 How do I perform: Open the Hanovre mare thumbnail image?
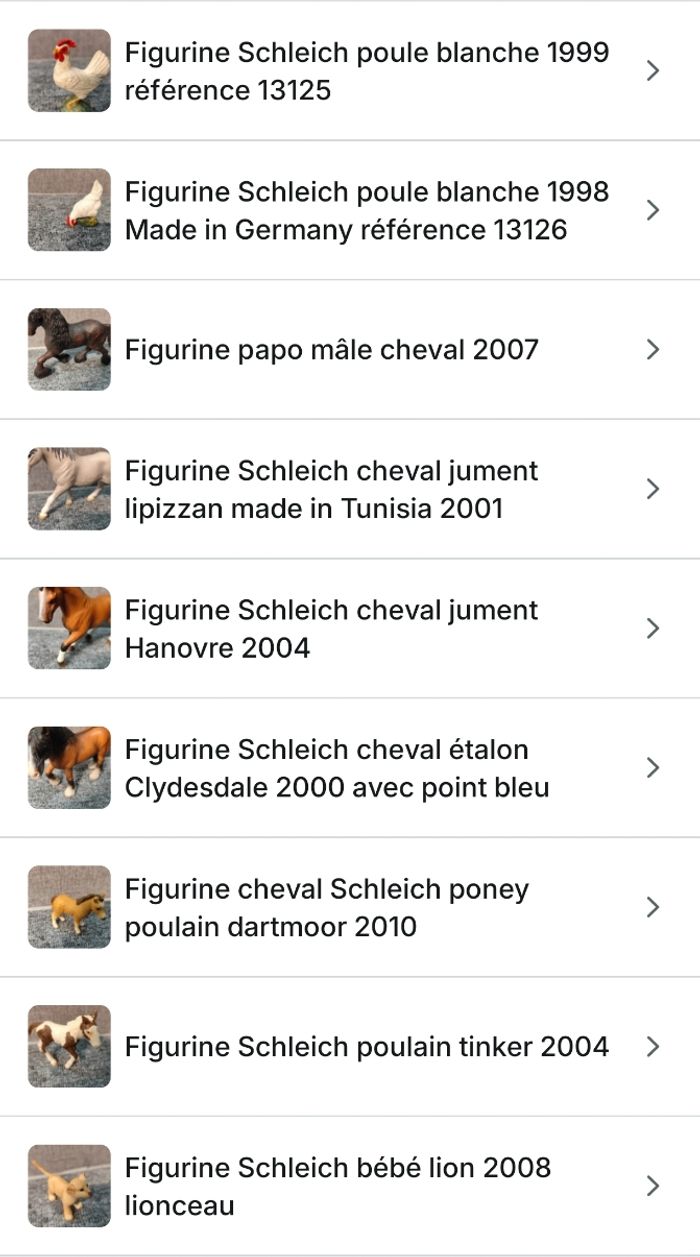point(69,627)
